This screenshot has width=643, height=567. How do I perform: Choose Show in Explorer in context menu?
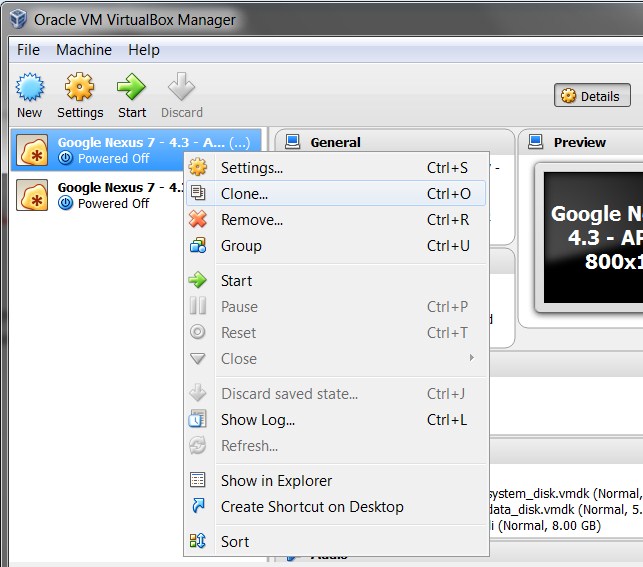pos(336,480)
